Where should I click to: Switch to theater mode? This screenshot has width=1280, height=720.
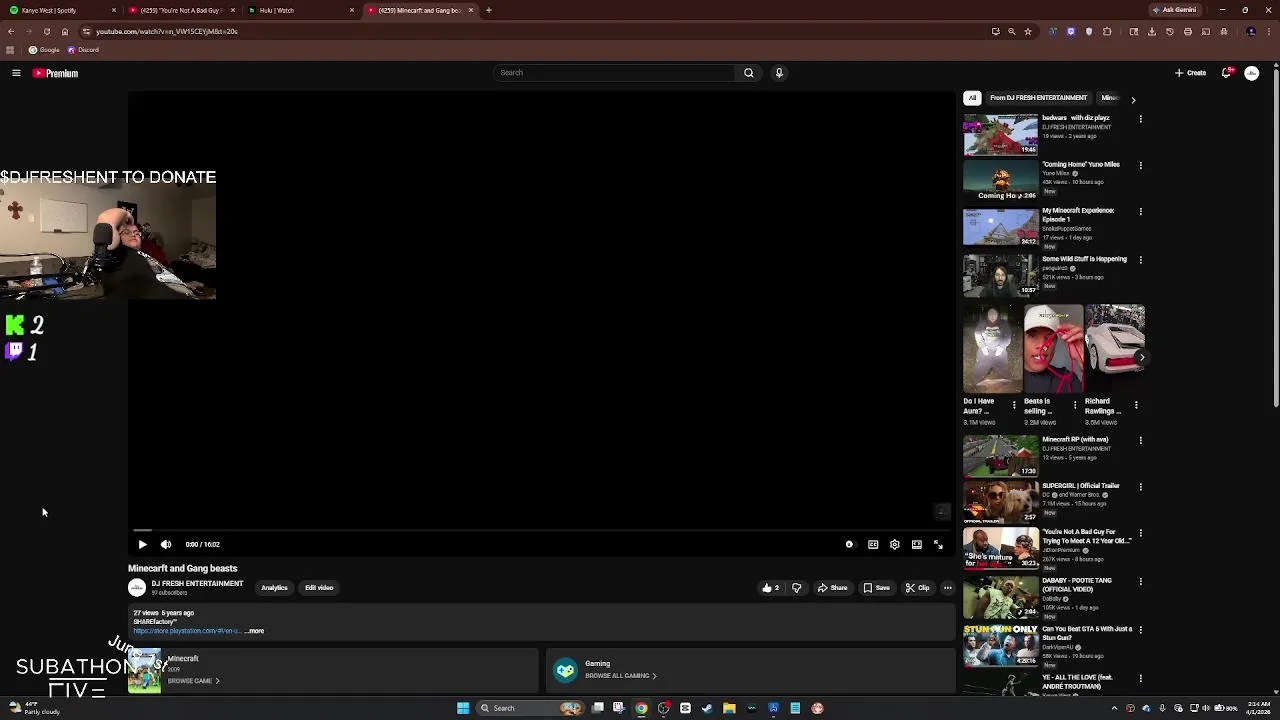click(917, 544)
